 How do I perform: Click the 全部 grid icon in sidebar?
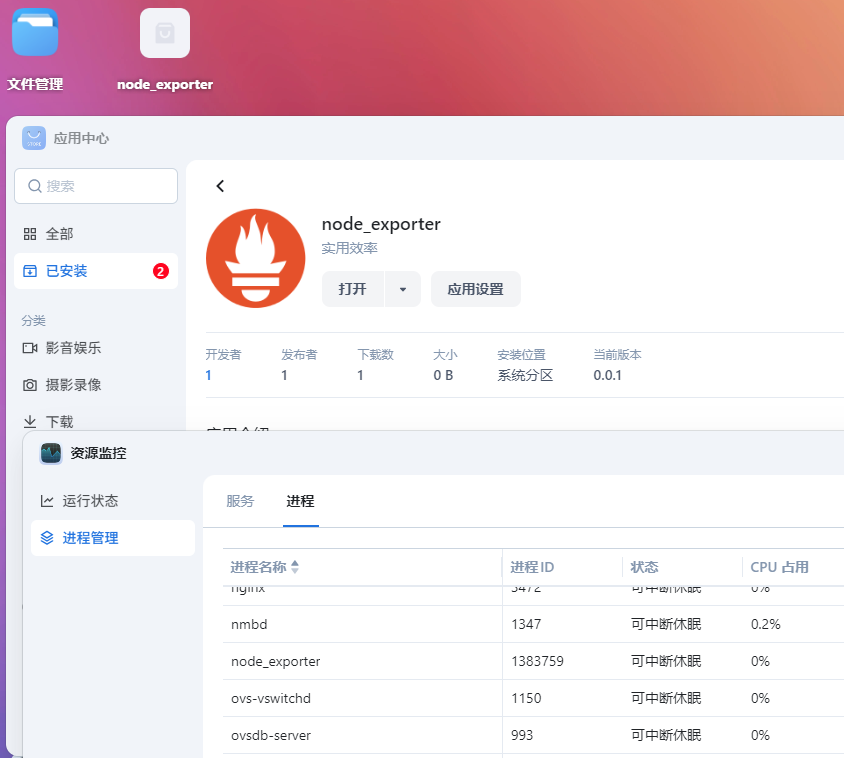(x=30, y=234)
